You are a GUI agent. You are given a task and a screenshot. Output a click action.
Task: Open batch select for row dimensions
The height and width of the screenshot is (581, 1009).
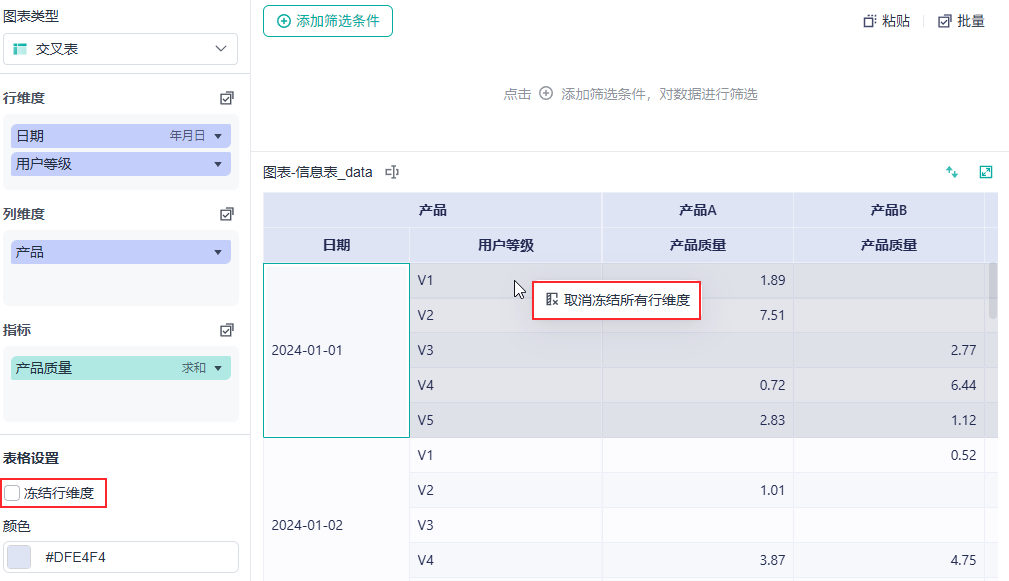click(x=227, y=98)
